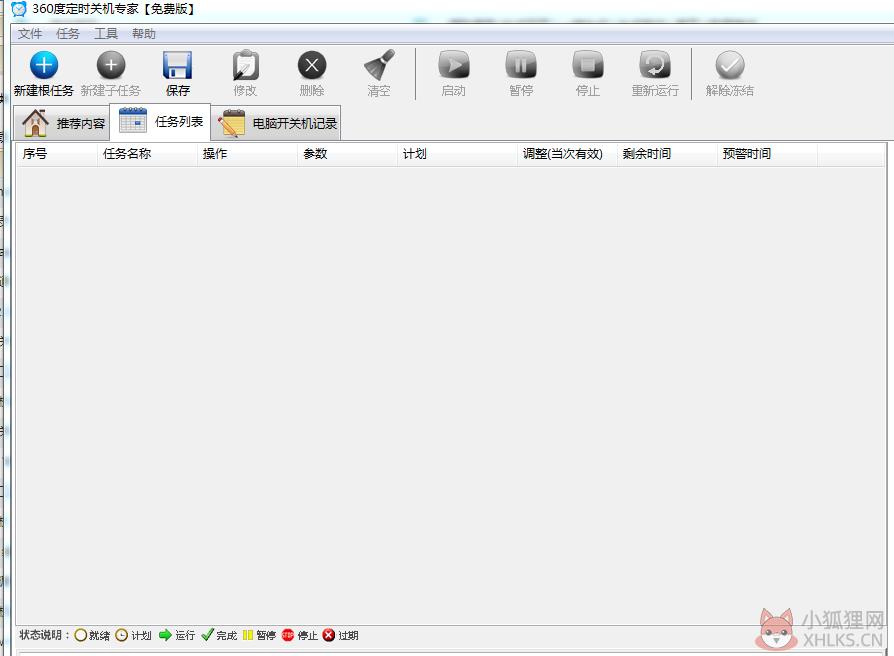Viewport: 894px width, 656px height.
Task: Open the 文件 menu
Action: [x=30, y=34]
